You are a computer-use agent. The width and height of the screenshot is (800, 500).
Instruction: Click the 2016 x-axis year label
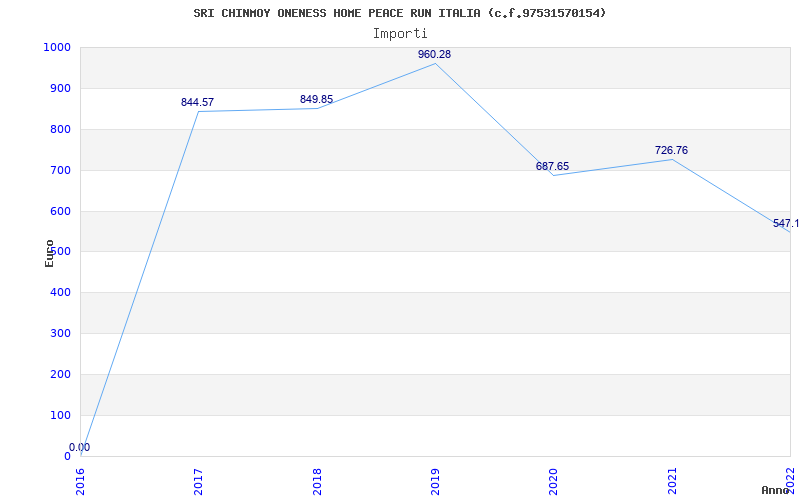81,482
